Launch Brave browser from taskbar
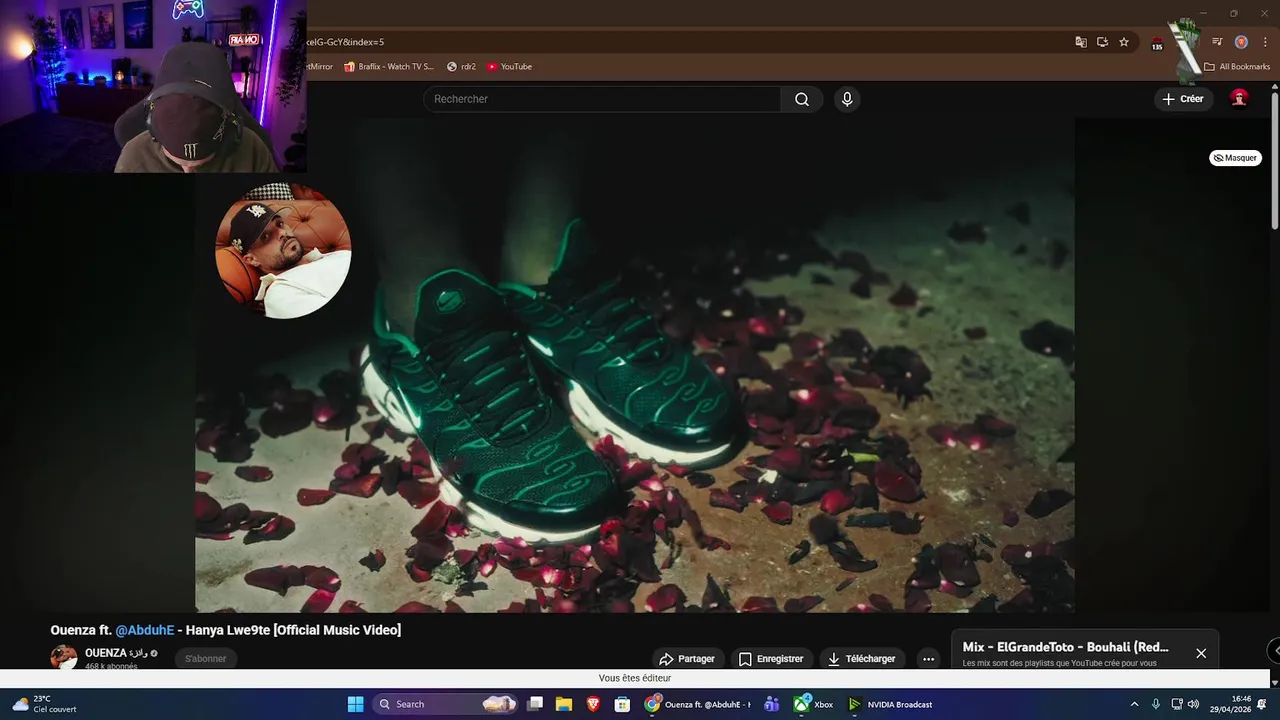This screenshot has height=720, width=1280. 593,704
